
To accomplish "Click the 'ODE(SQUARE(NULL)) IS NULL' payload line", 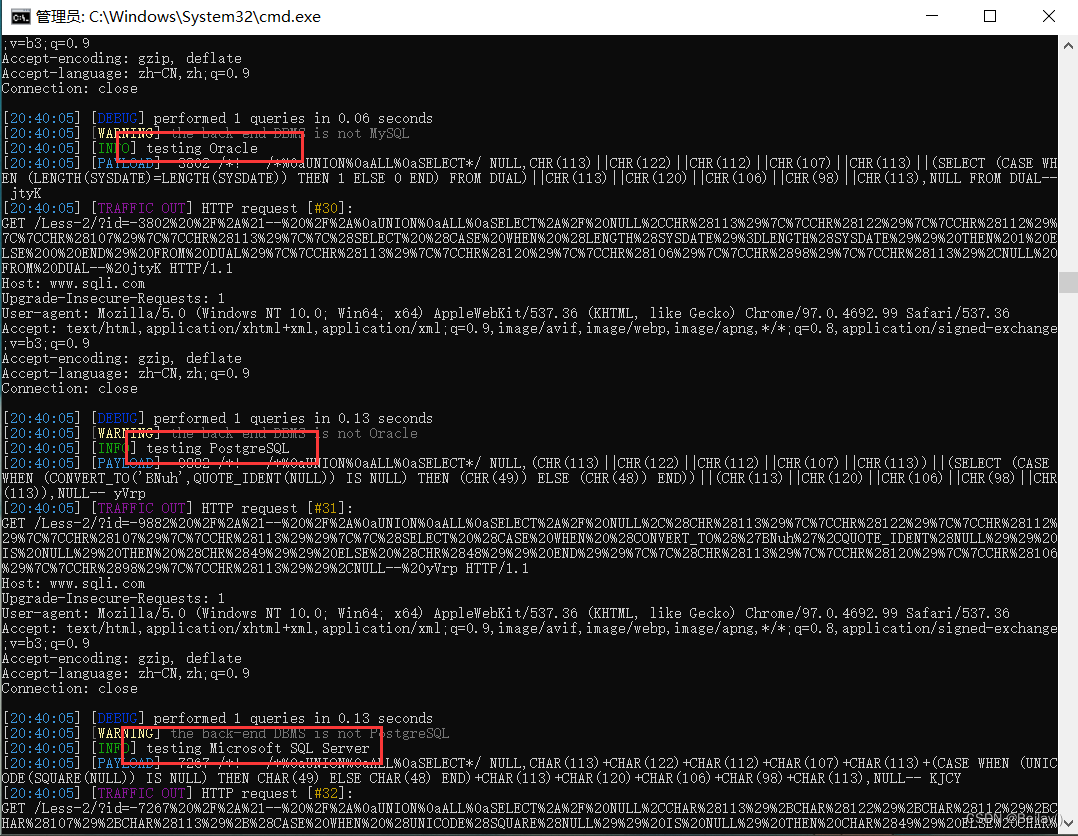I will click(481, 778).
